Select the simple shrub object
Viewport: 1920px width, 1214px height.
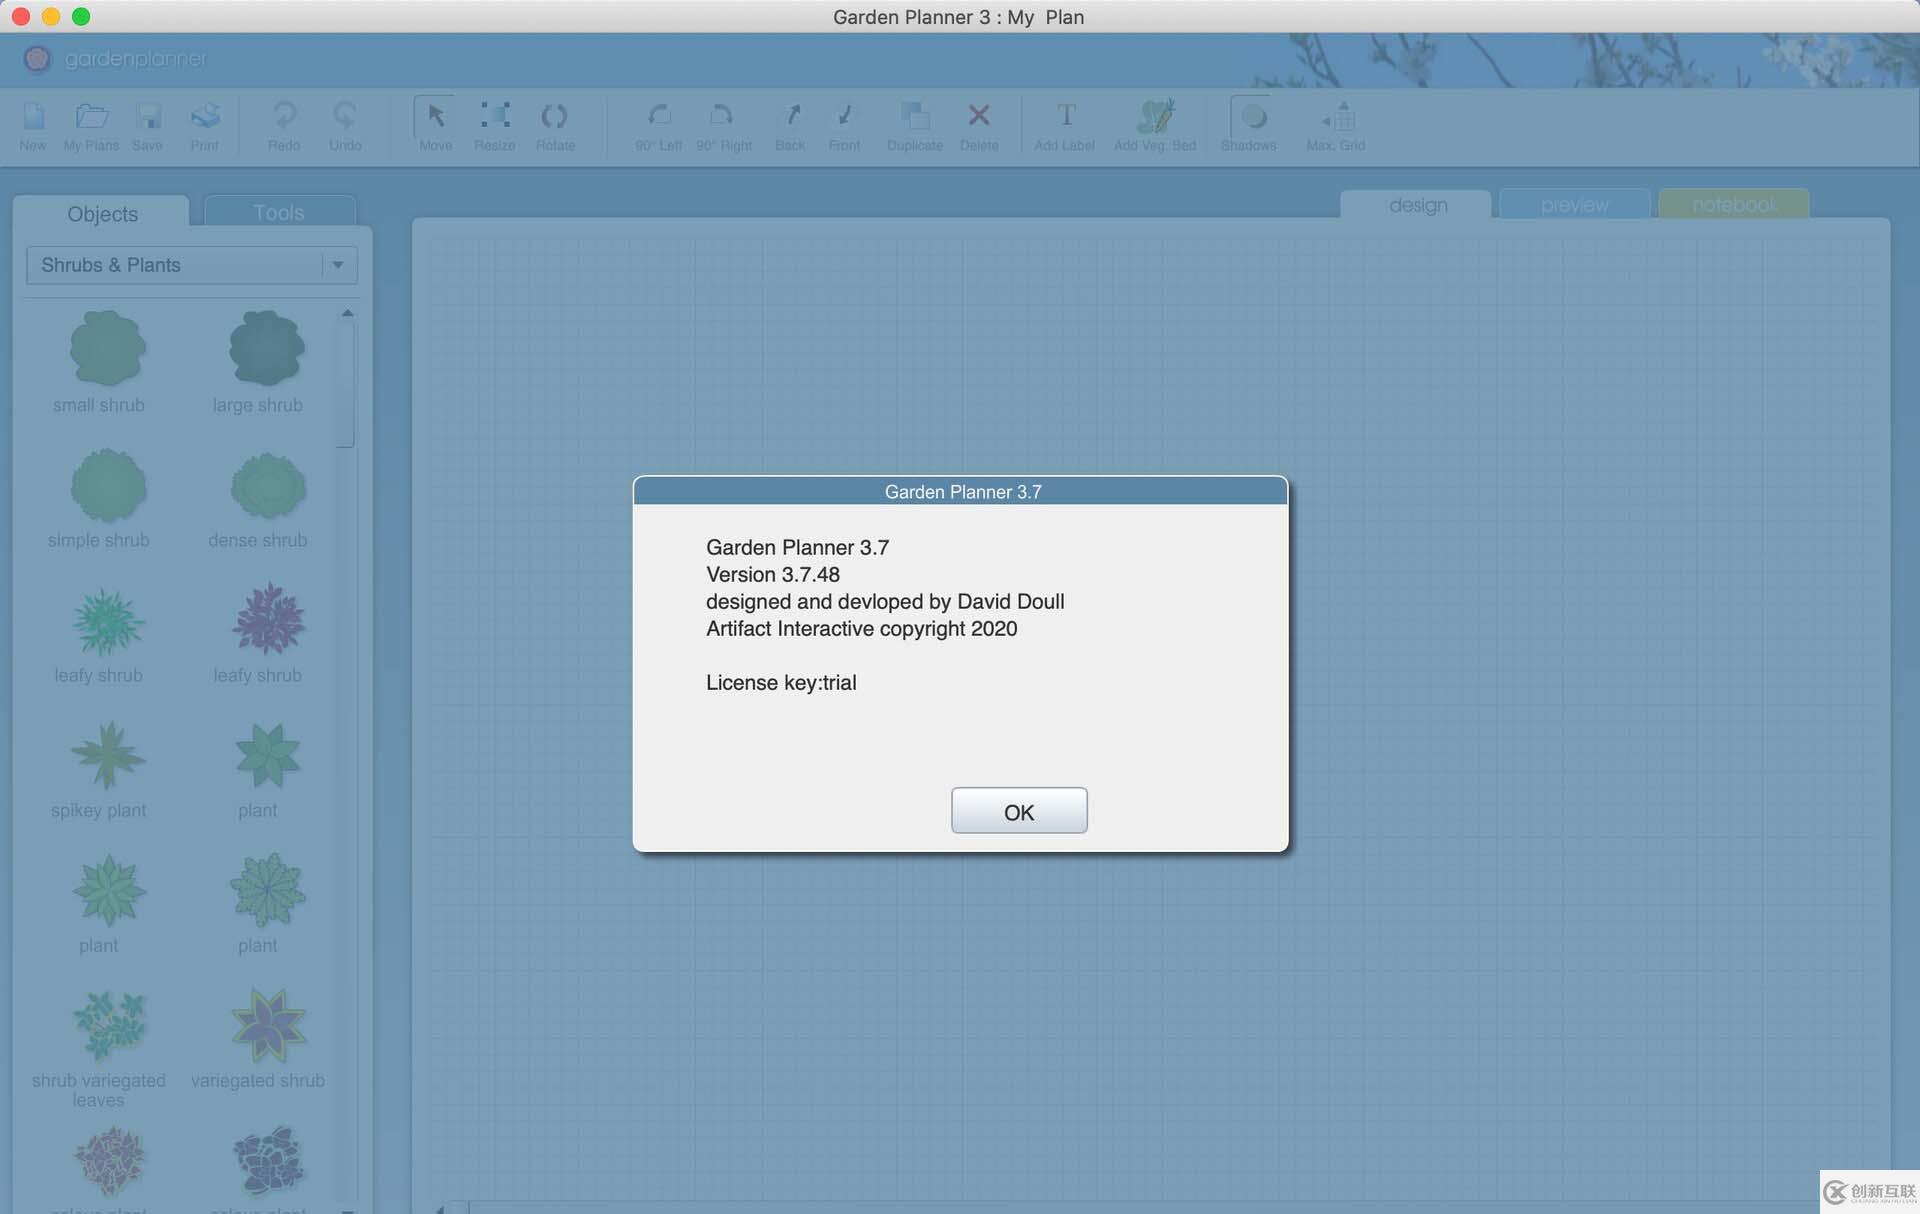click(107, 486)
